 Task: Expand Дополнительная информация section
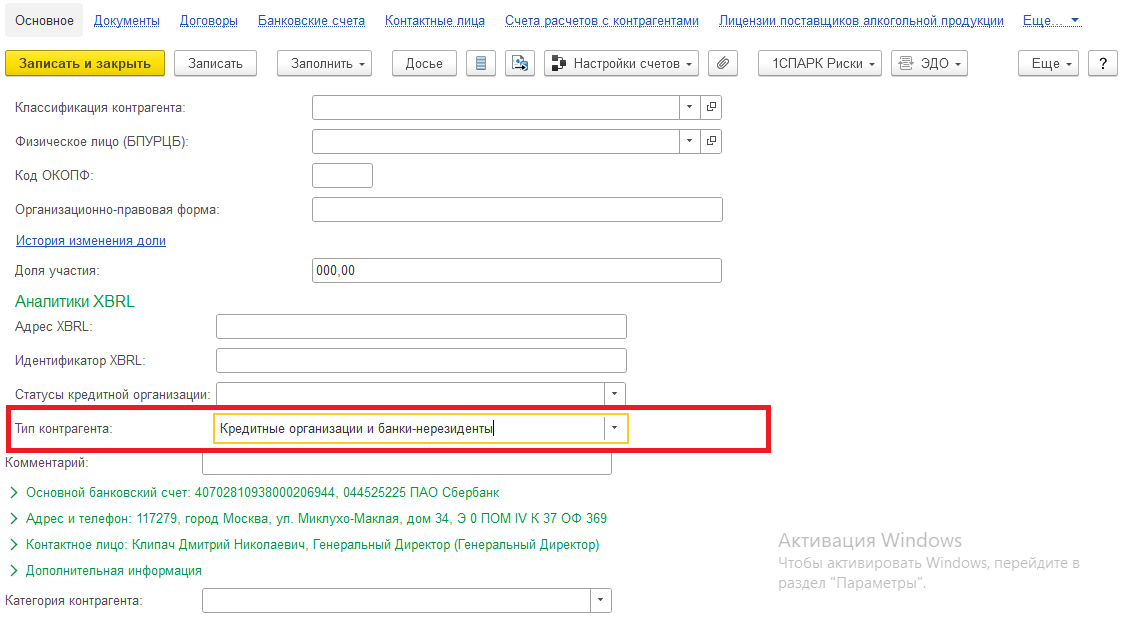pos(14,570)
